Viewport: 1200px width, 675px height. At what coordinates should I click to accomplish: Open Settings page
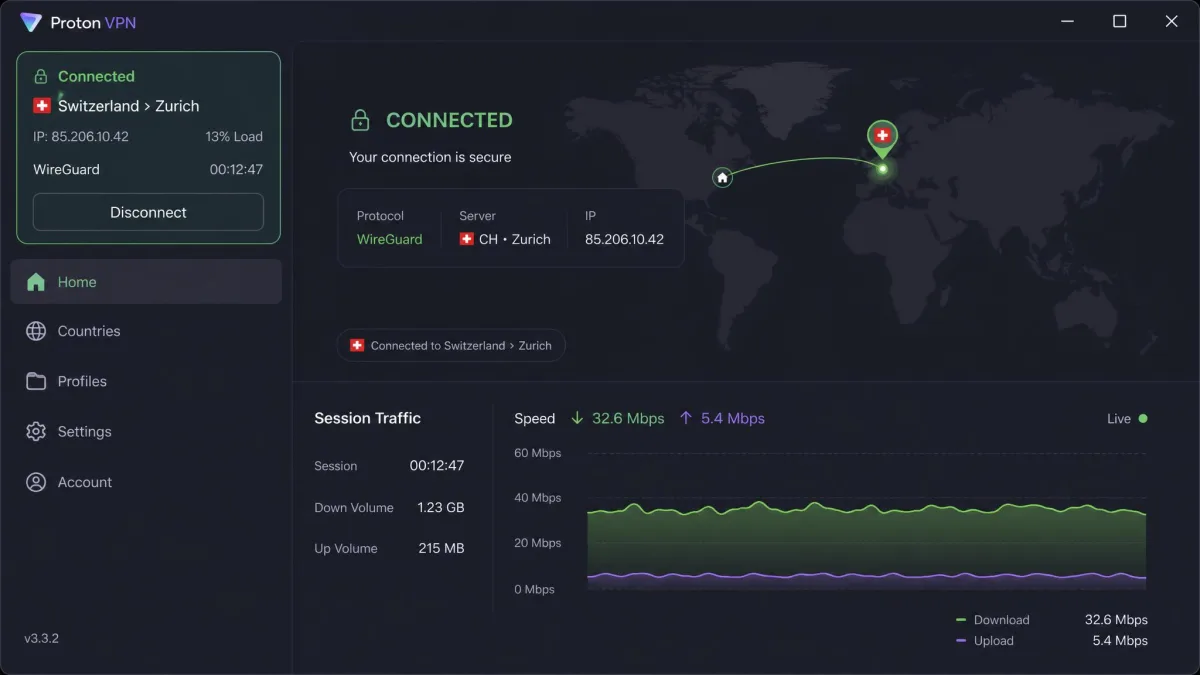pyautogui.click(x=146, y=432)
